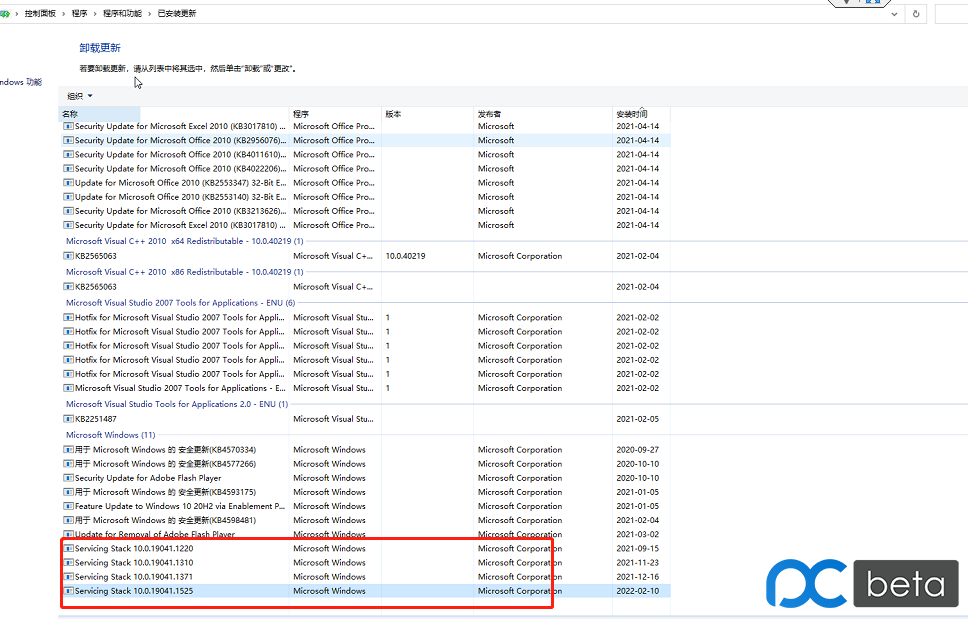Click the Control Panel icon in address bar
This screenshot has width=968, height=619.
click(x=4, y=14)
